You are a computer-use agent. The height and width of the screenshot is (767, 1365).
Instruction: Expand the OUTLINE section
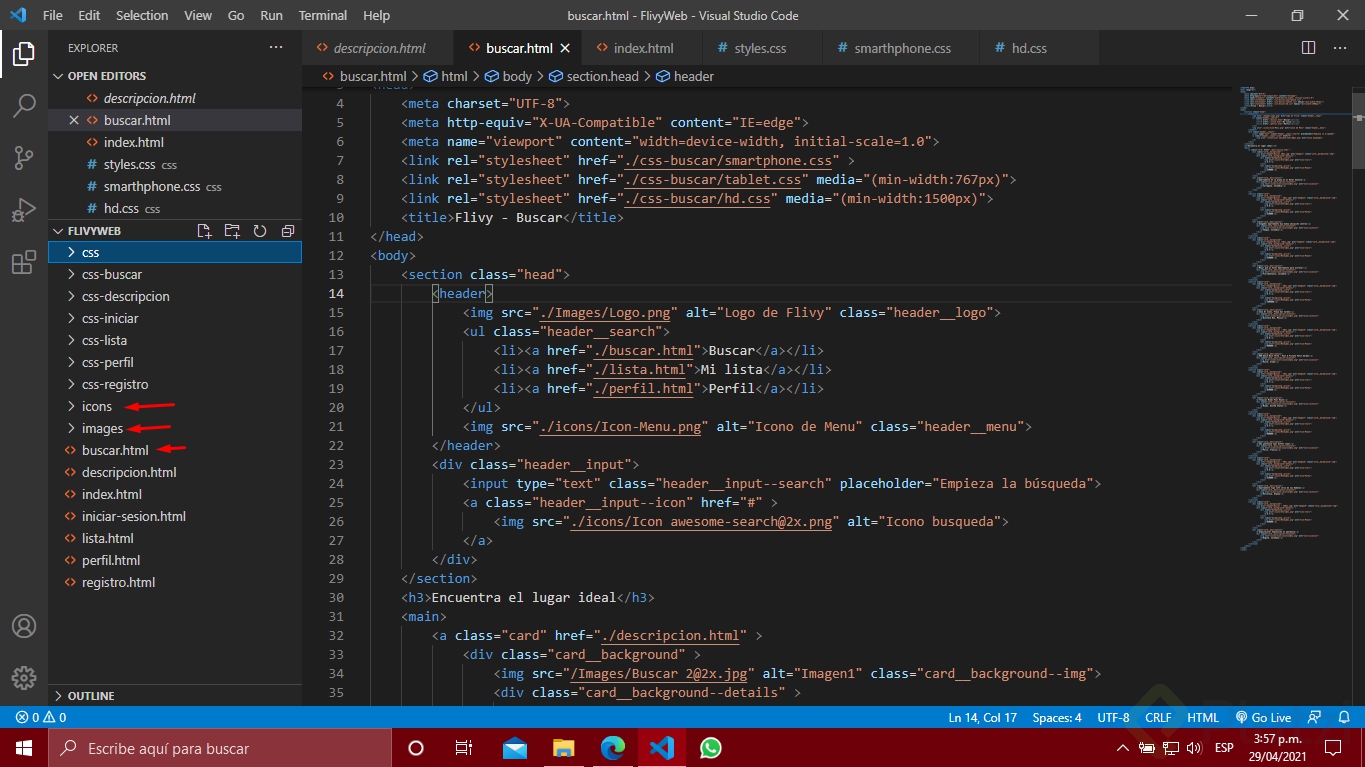(175, 695)
